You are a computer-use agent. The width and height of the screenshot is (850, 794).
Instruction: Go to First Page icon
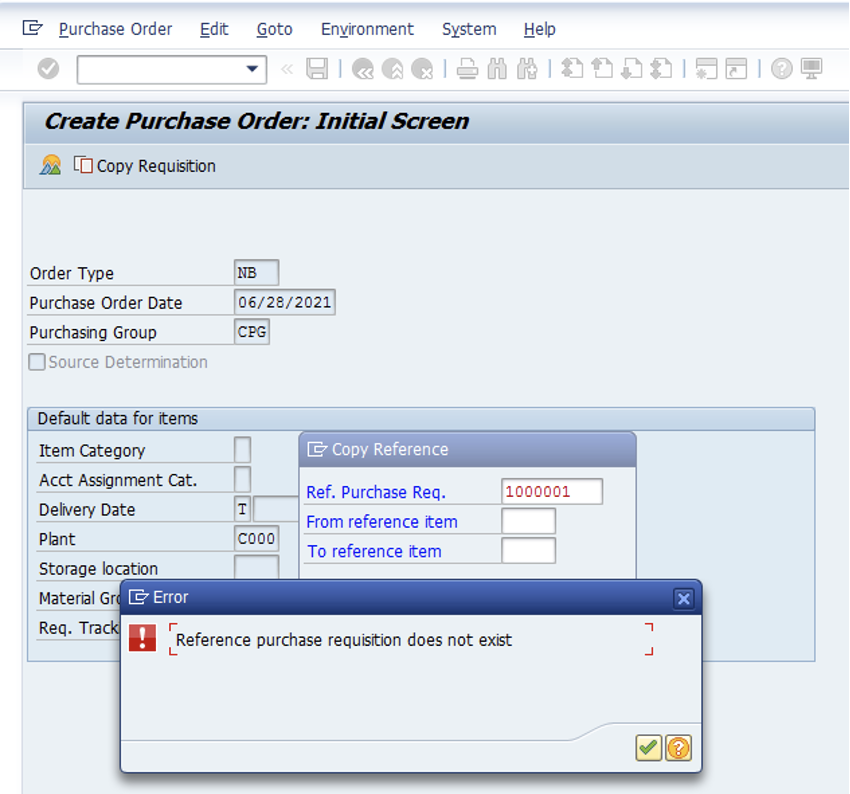pos(572,69)
